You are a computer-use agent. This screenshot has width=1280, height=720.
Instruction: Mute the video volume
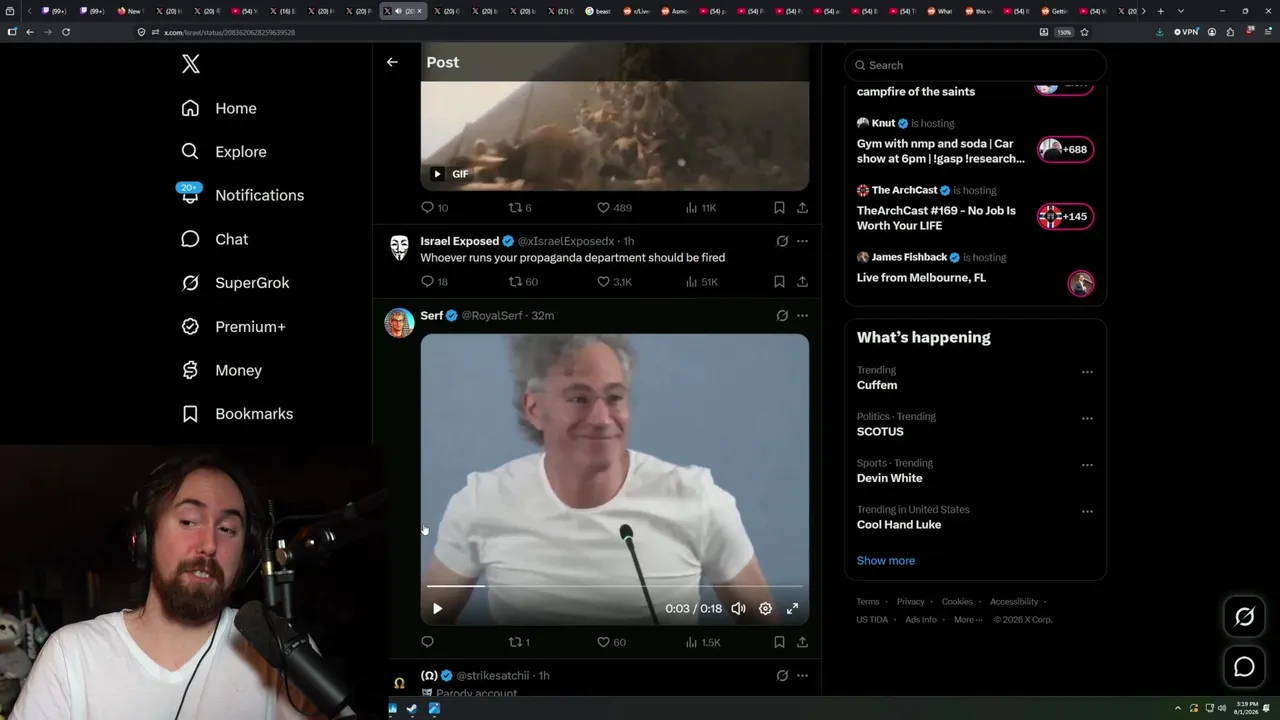[738, 608]
